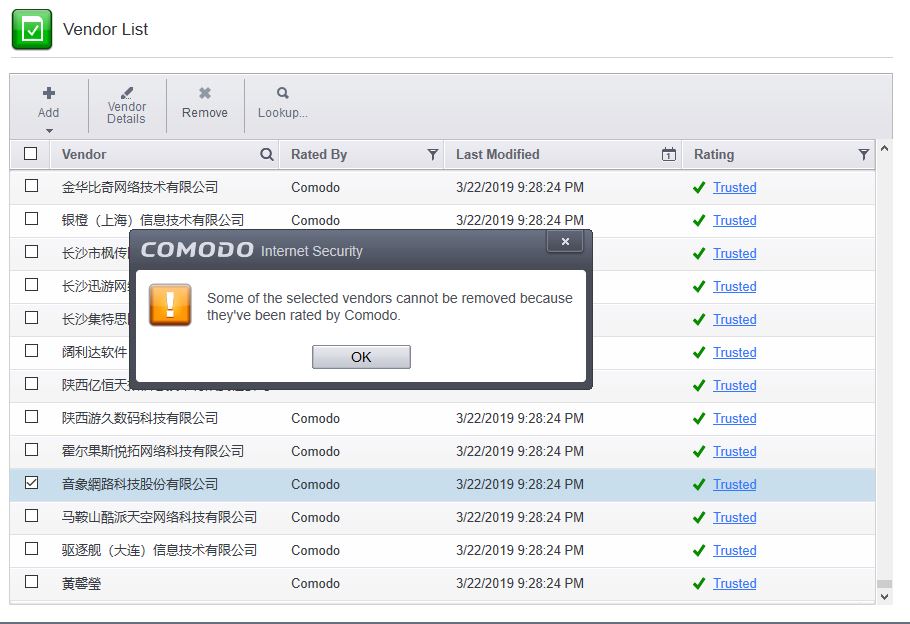The height and width of the screenshot is (624, 910).
Task: Check the 银橙（上海）信息技术有限公司 row checkbox
Action: [x=31, y=219]
